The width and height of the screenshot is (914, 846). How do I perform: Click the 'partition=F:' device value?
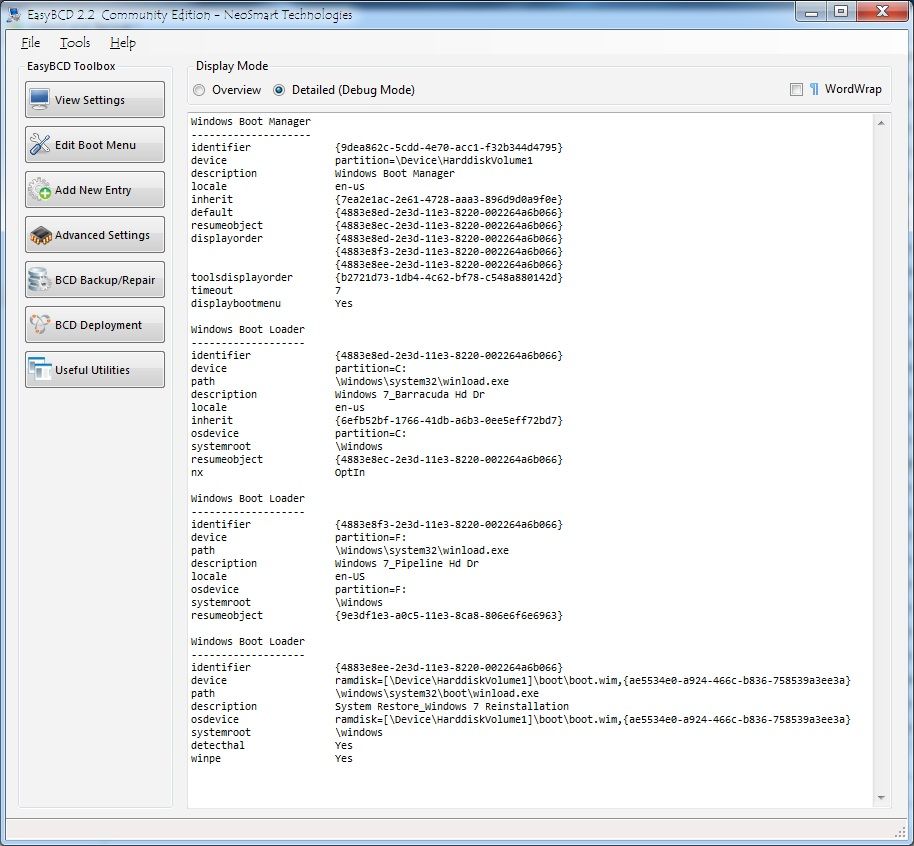(371, 538)
